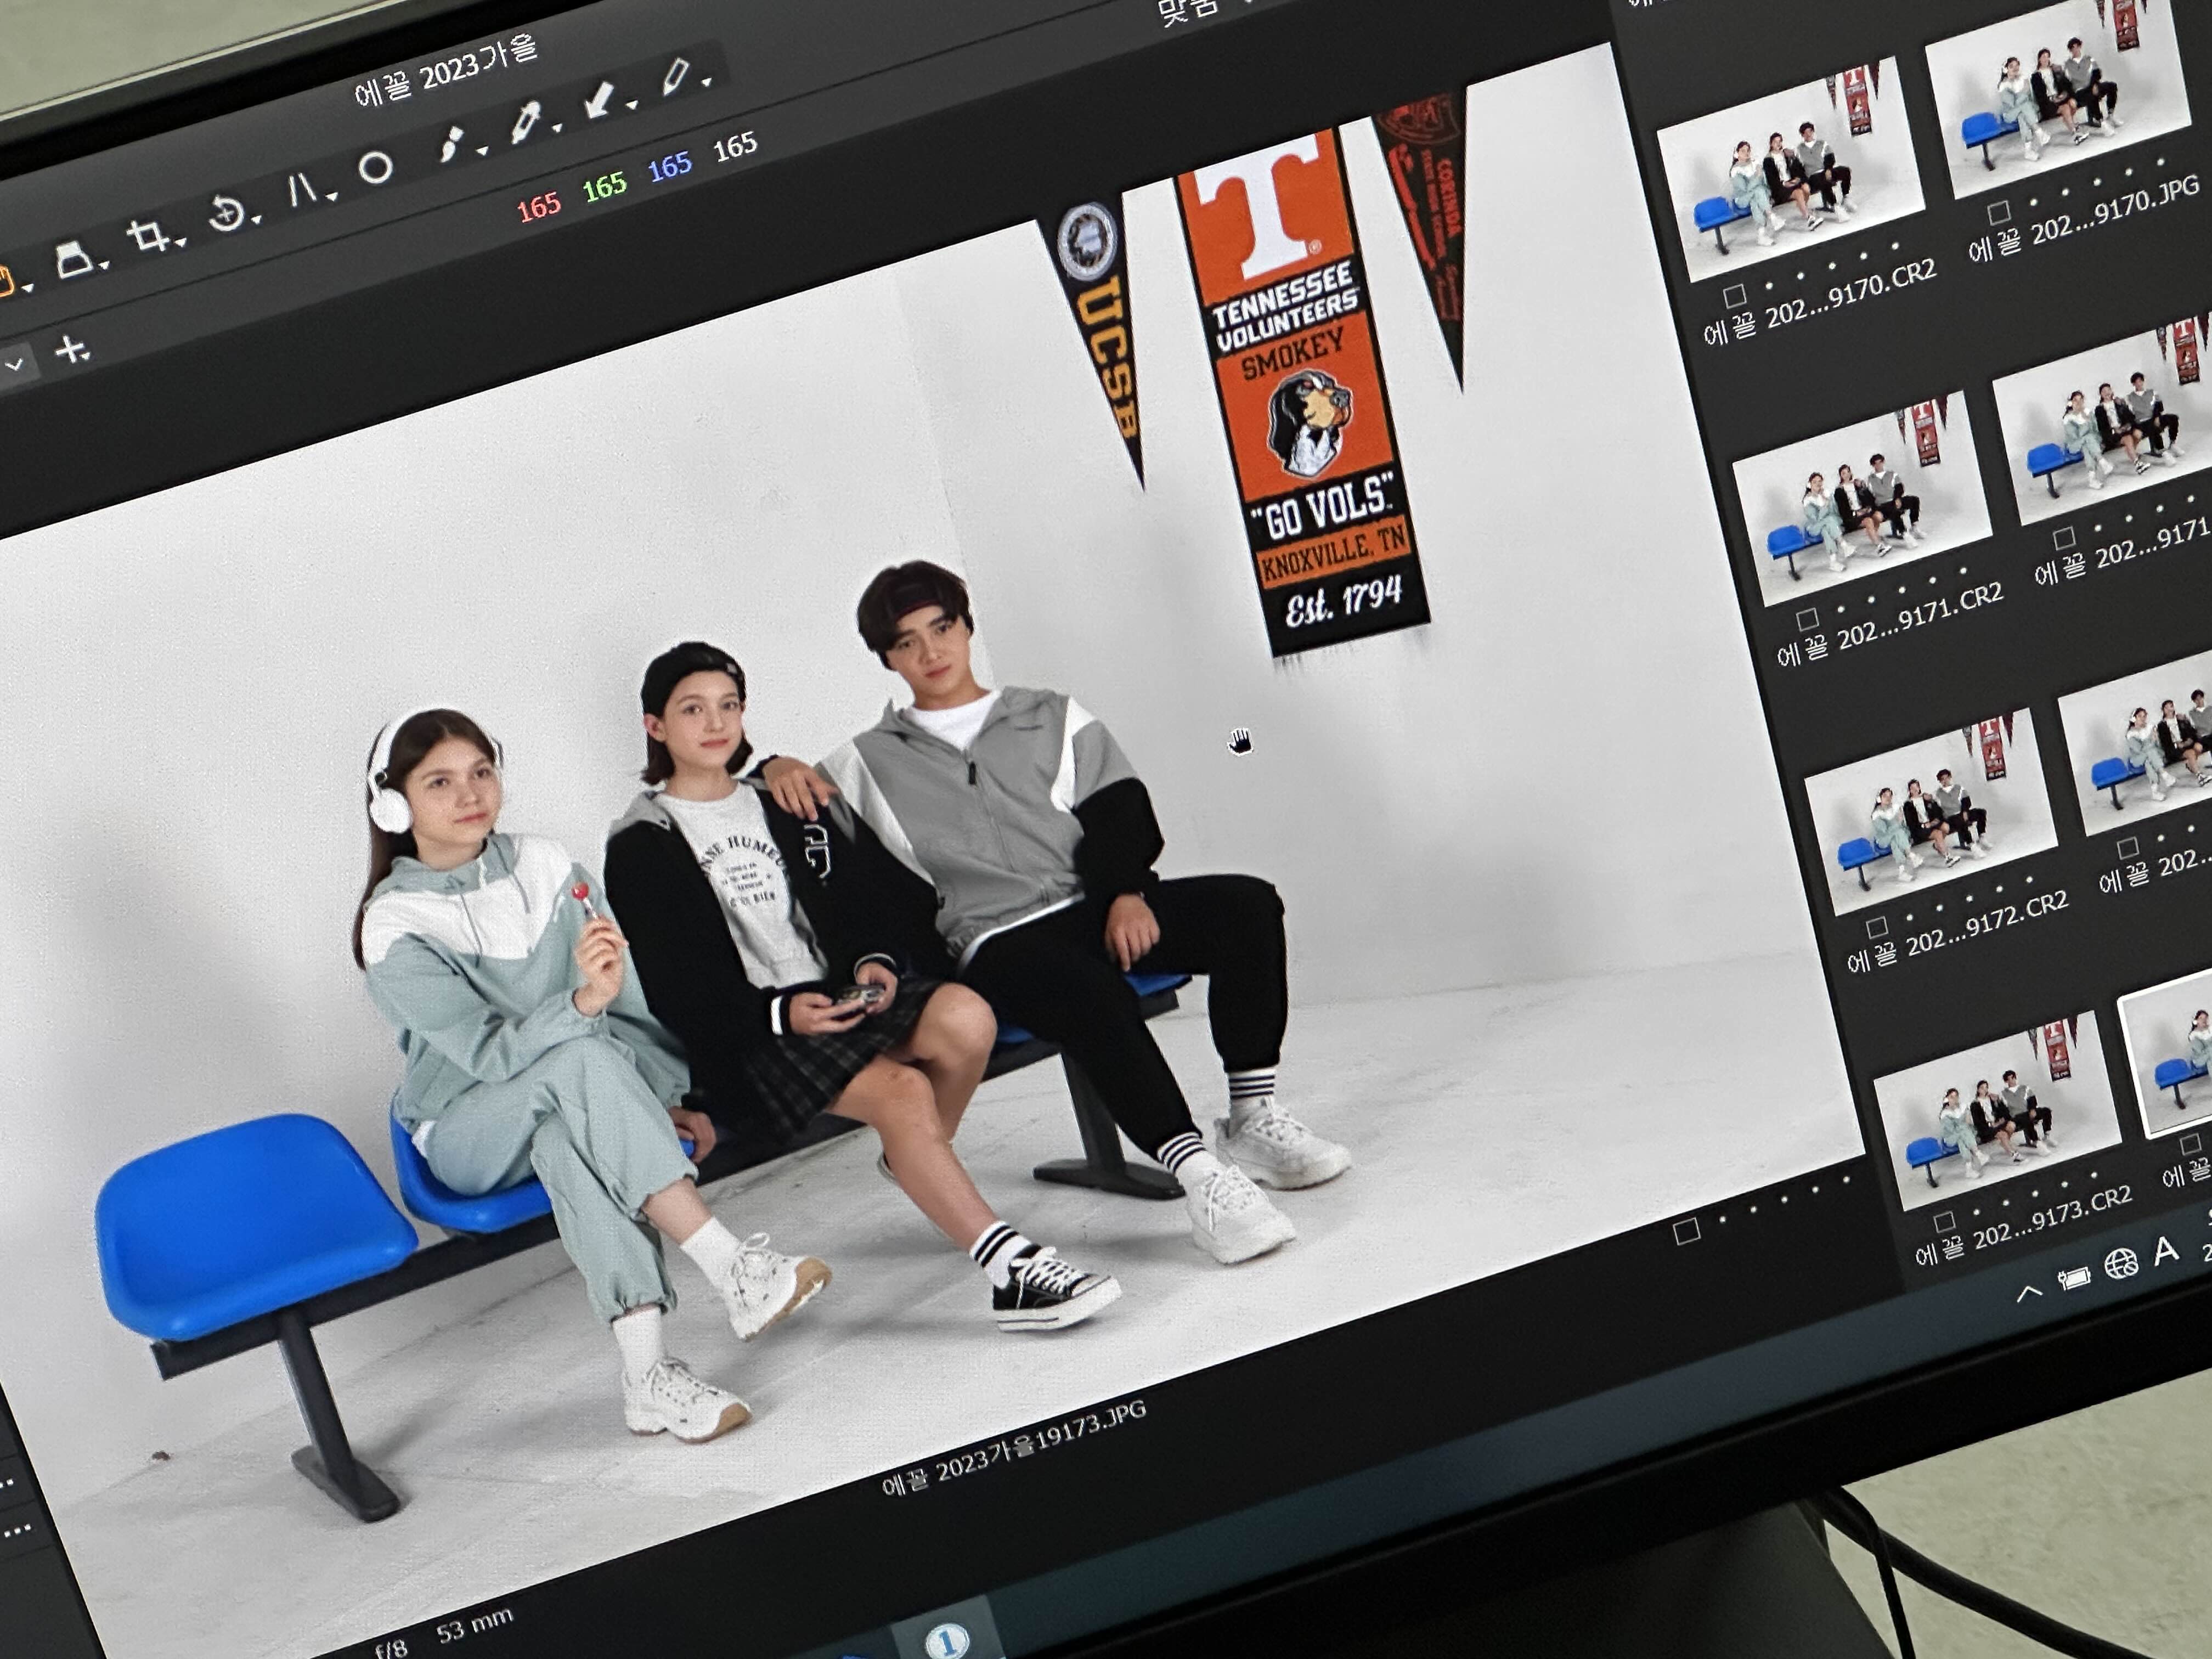Check the battery status tray icon
2212x1659 pixels.
coord(2074,1278)
